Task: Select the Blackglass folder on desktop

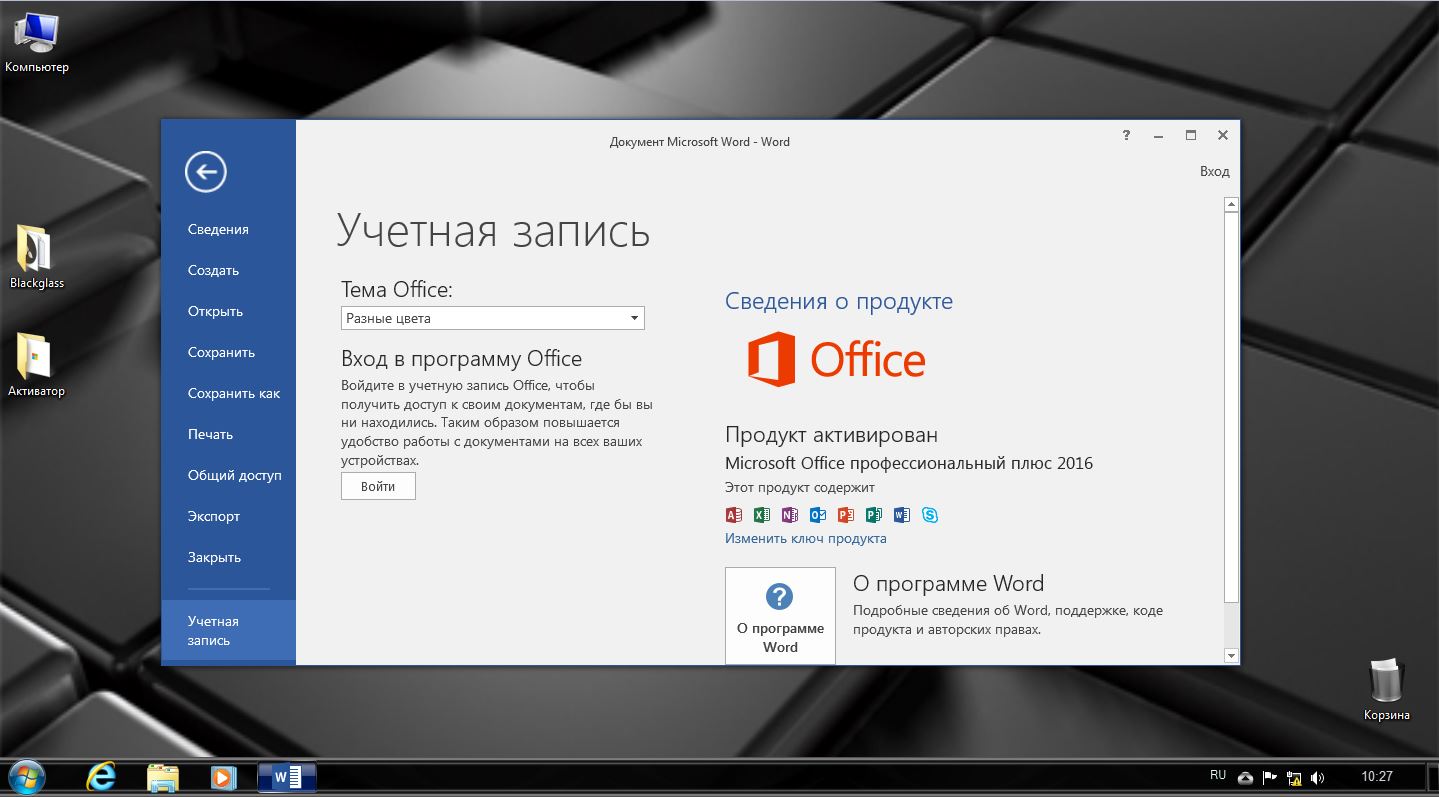Action: coord(37,256)
